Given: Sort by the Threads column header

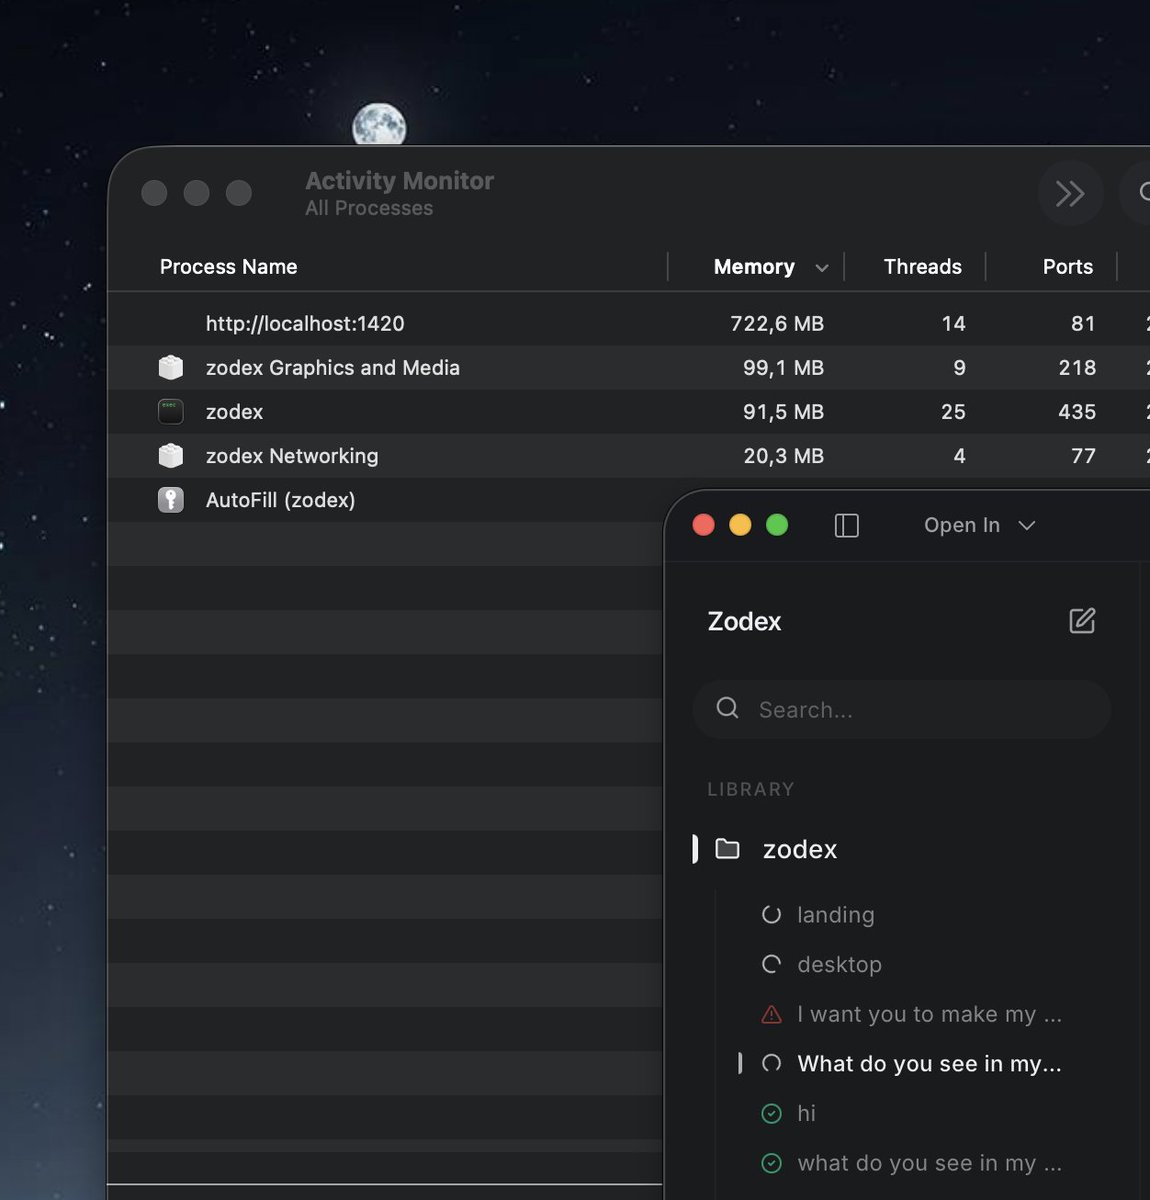Looking at the screenshot, I should (x=922, y=267).
